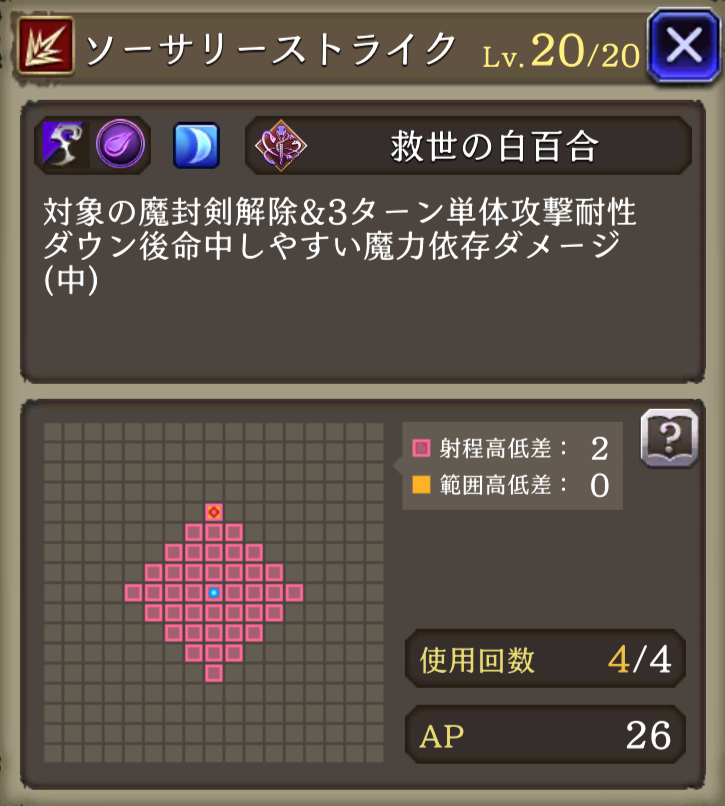This screenshot has height=806, width=725.
Task: Select the leftmost pink range tile
Action: click(x=134, y=593)
